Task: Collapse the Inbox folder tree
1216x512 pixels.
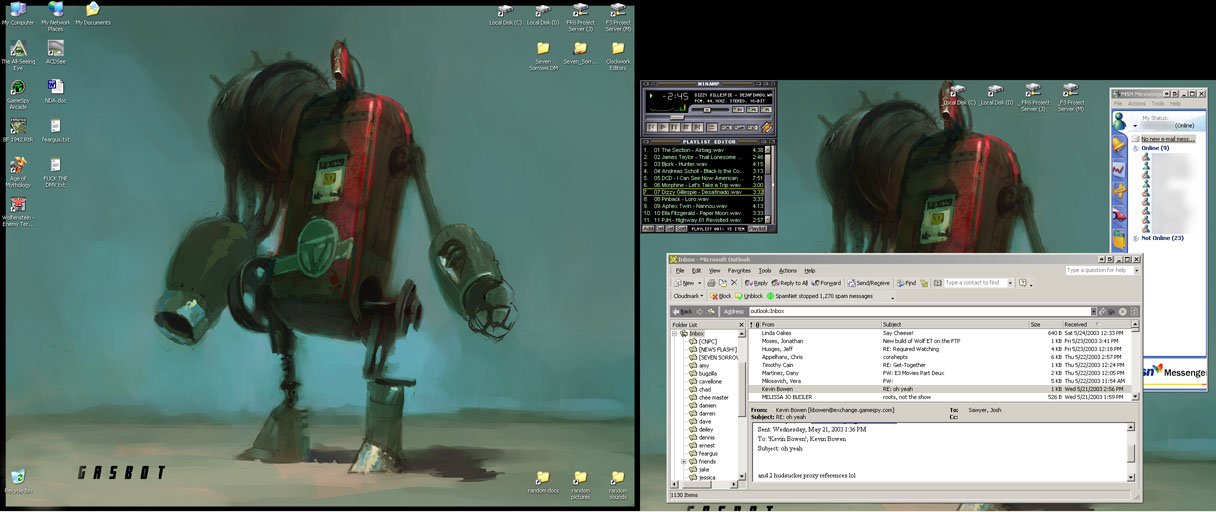Action: (676, 333)
